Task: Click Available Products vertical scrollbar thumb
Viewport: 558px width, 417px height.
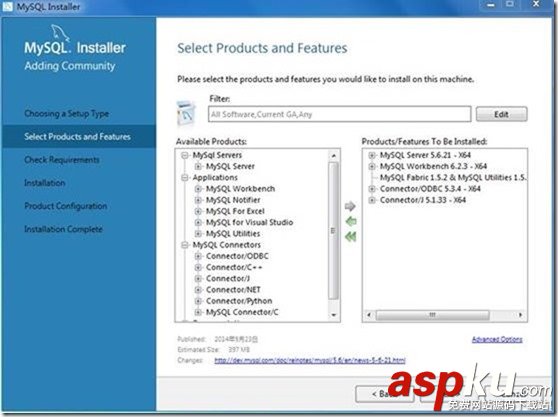Action: click(333, 231)
